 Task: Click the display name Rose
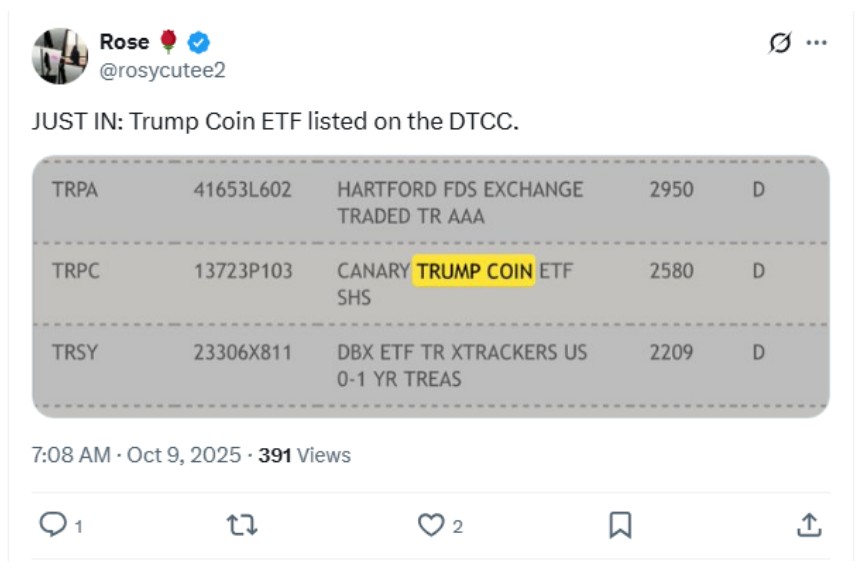click(x=123, y=41)
